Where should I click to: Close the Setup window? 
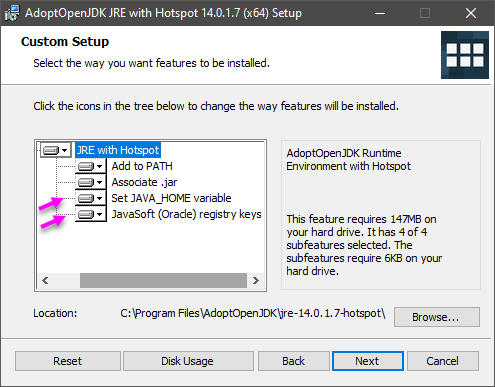click(471, 13)
